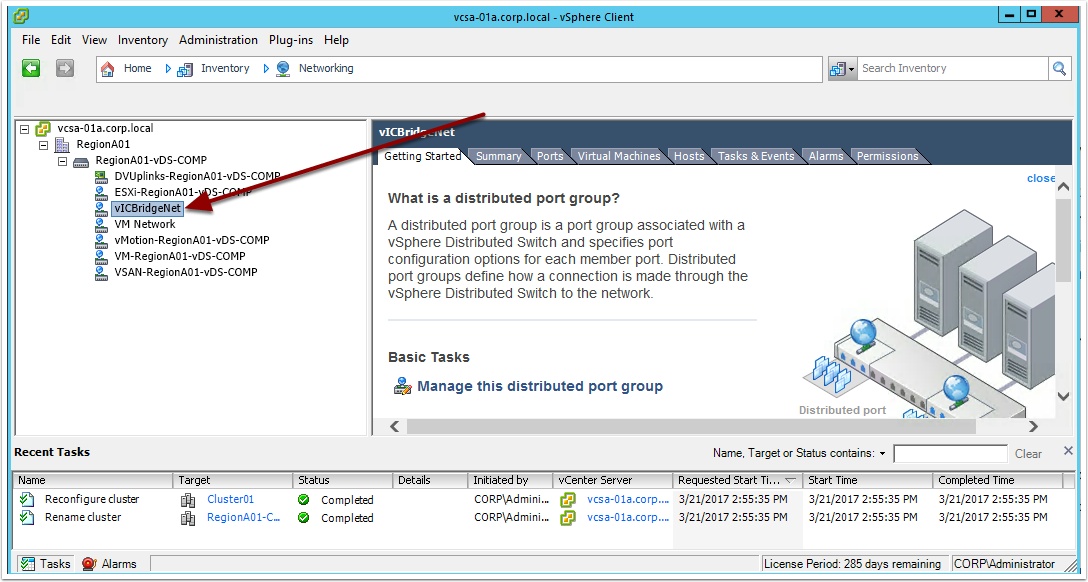This screenshot has width=1088, height=582.
Task: Switch to the Tasks & Events tab
Action: [x=756, y=156]
